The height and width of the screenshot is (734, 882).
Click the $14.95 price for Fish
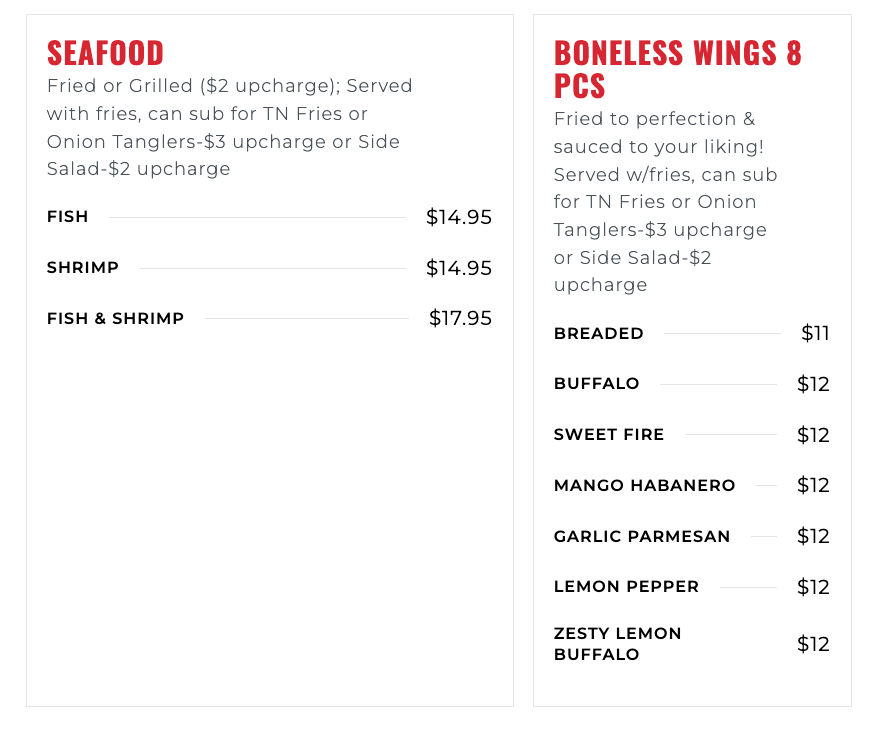(458, 217)
